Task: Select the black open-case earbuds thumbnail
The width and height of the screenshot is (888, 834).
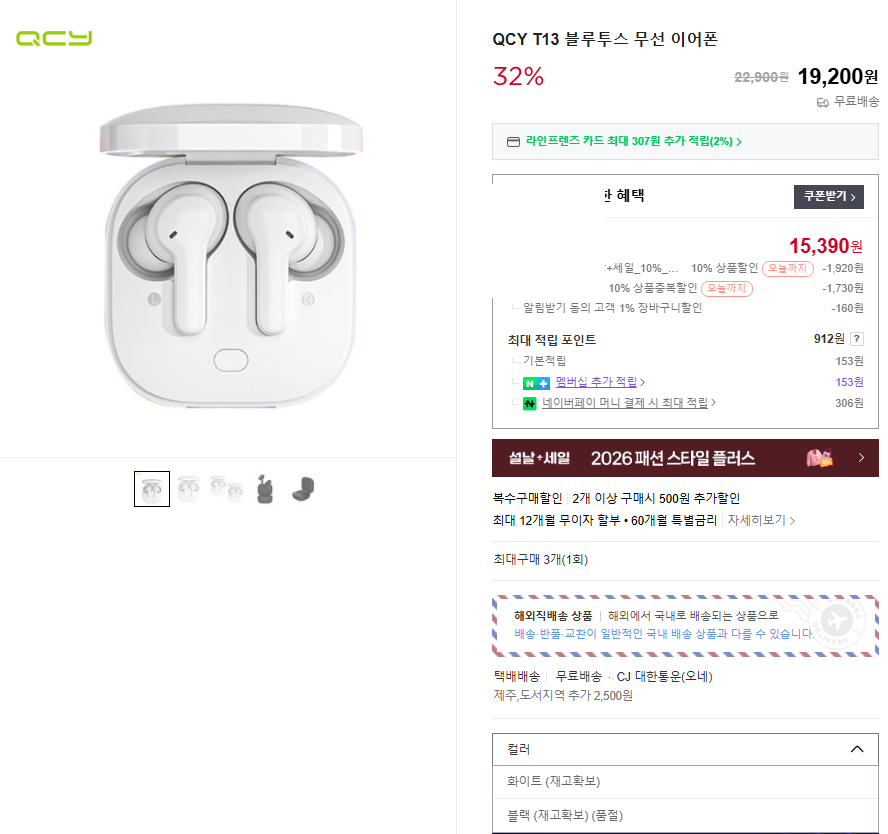Action: 264,489
